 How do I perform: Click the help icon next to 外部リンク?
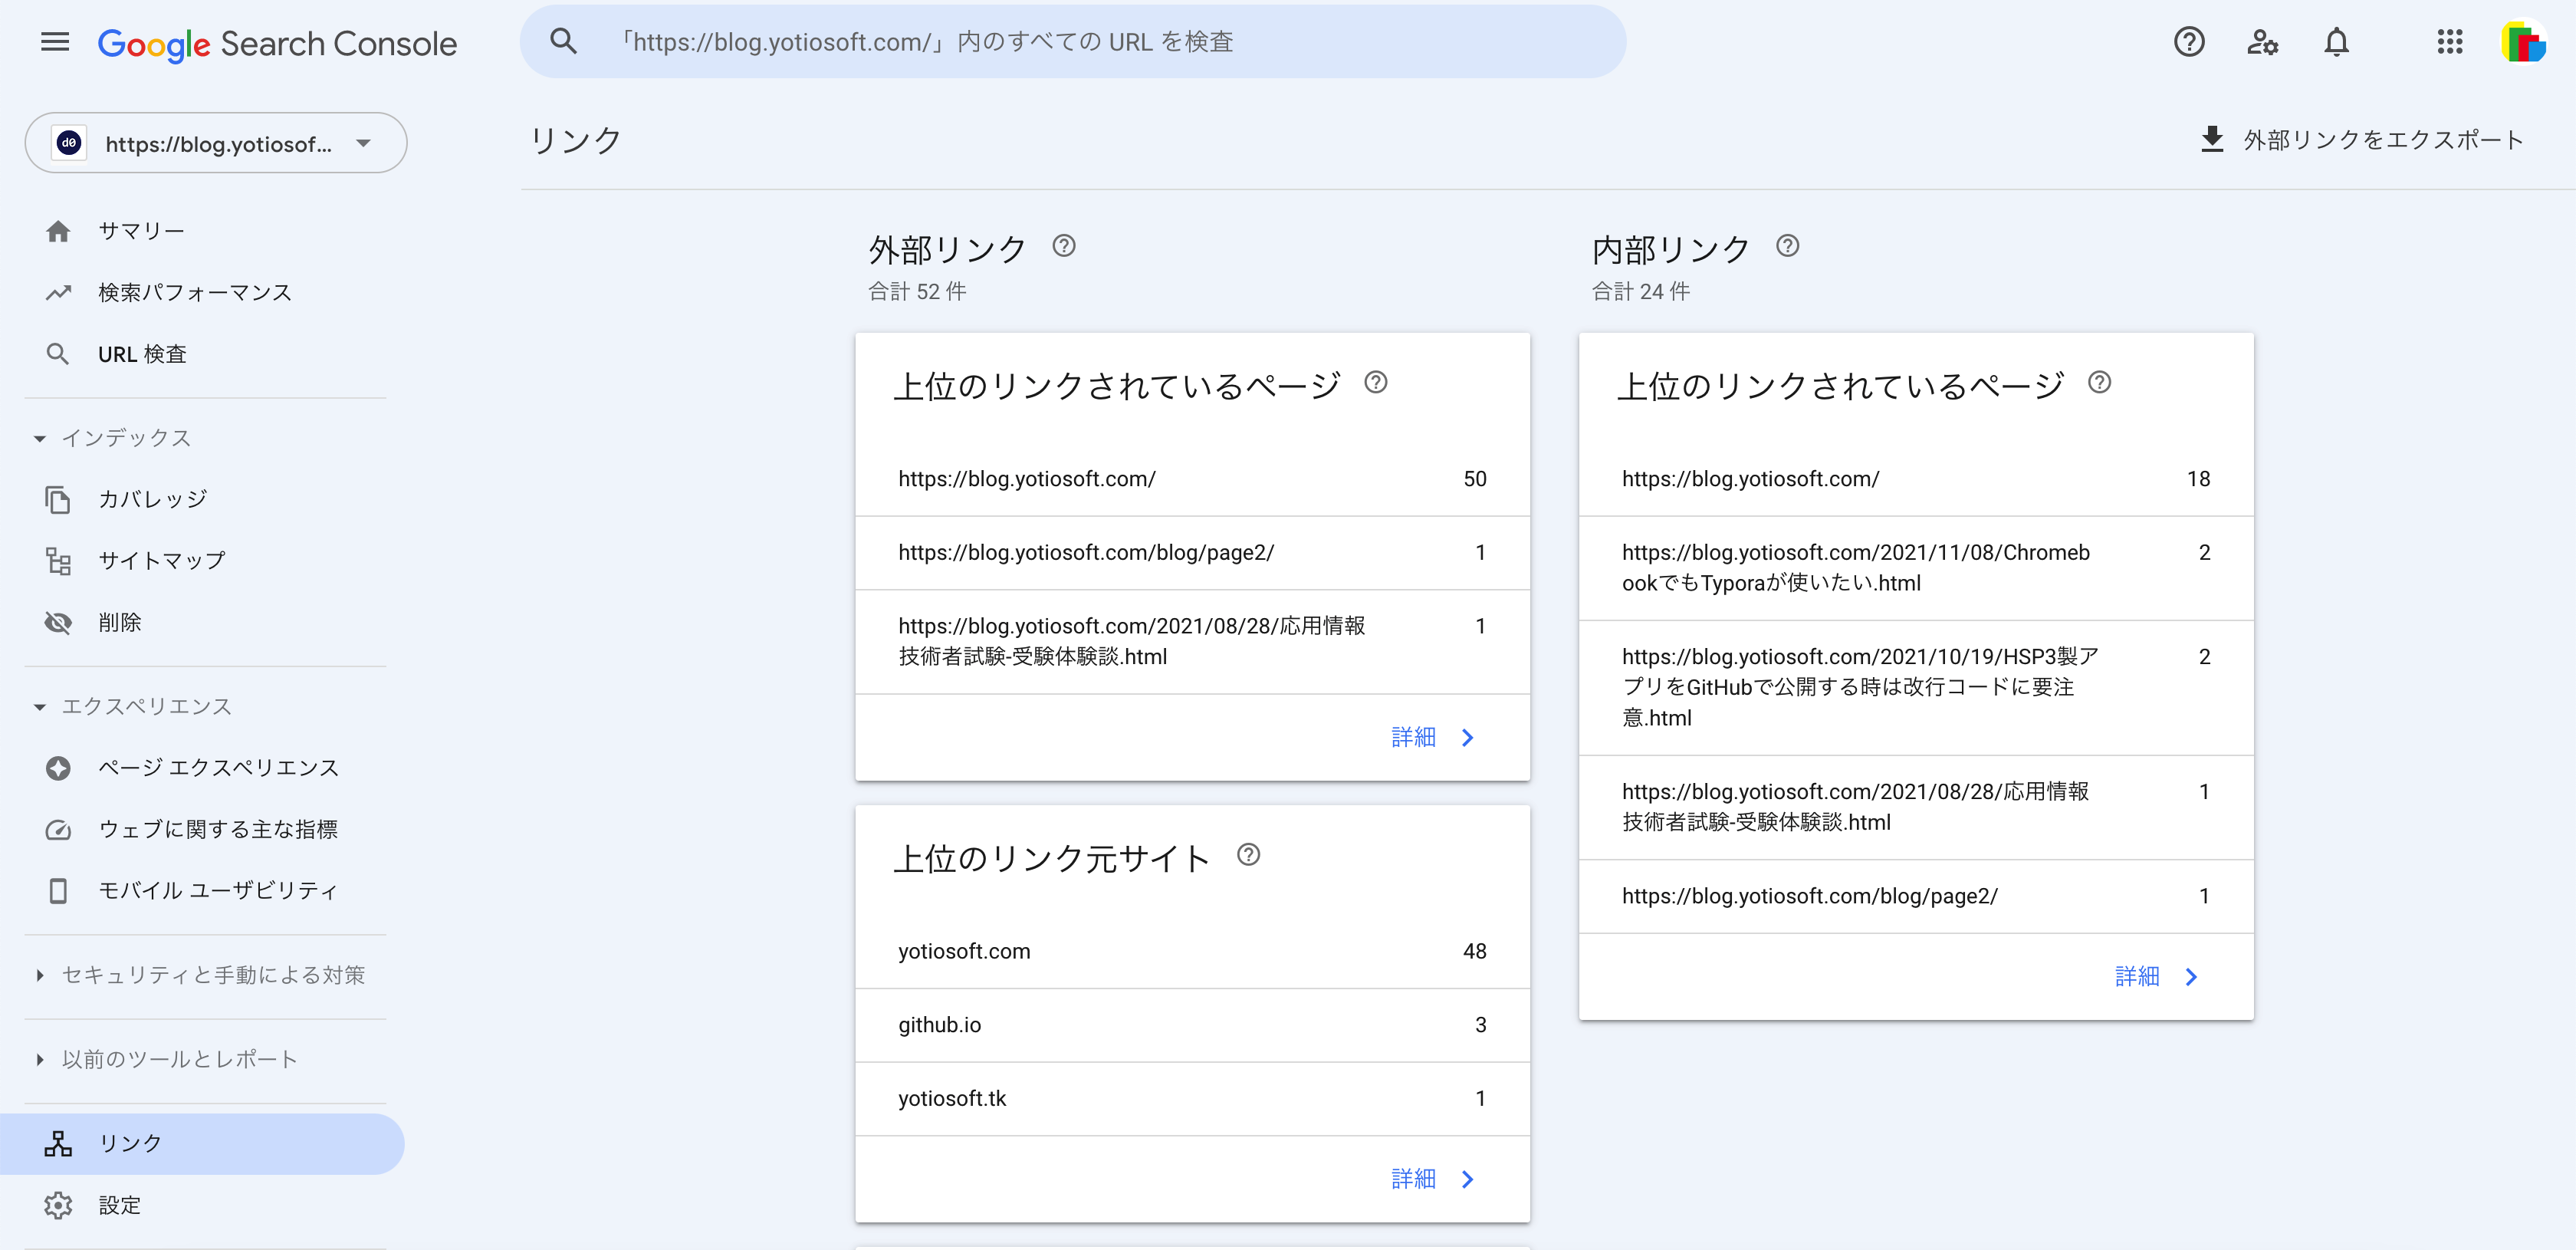(x=1064, y=246)
